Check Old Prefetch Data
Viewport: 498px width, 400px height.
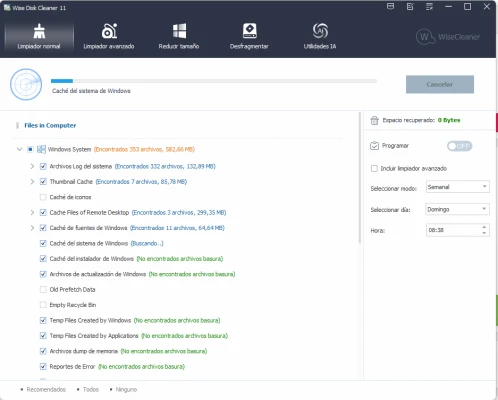(43, 289)
